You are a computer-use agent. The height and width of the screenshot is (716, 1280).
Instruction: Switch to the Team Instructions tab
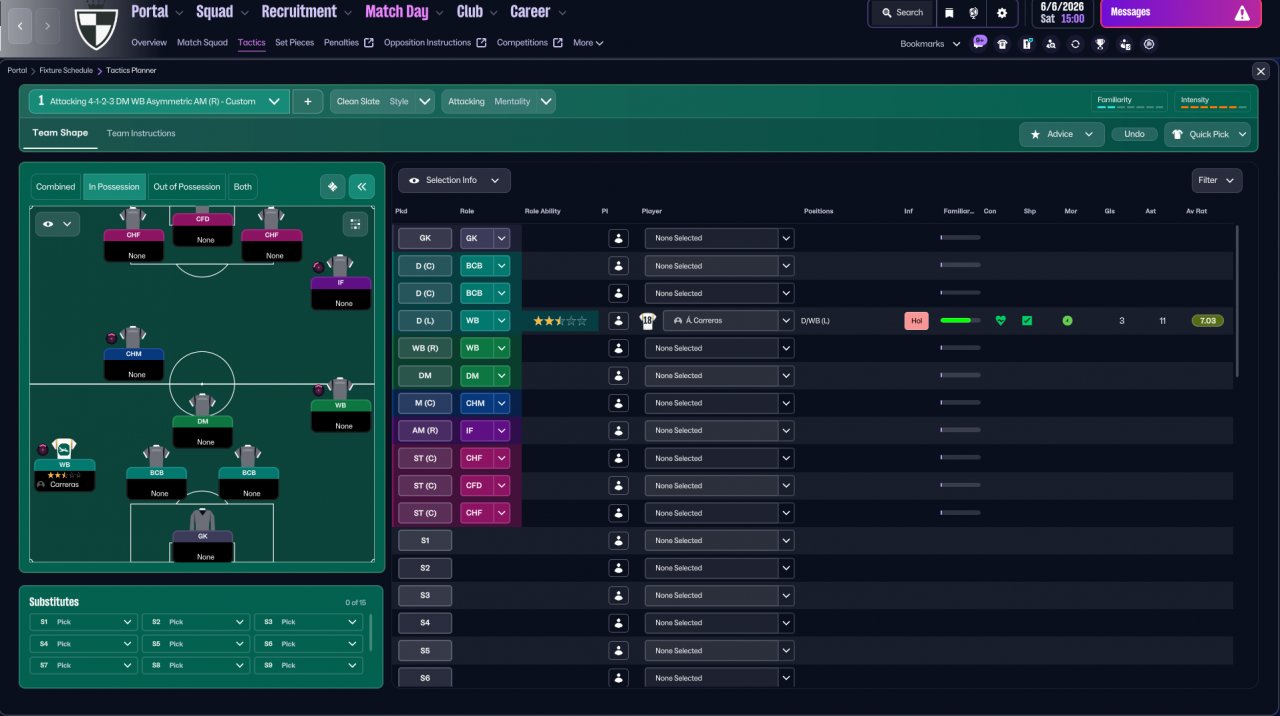(x=141, y=133)
